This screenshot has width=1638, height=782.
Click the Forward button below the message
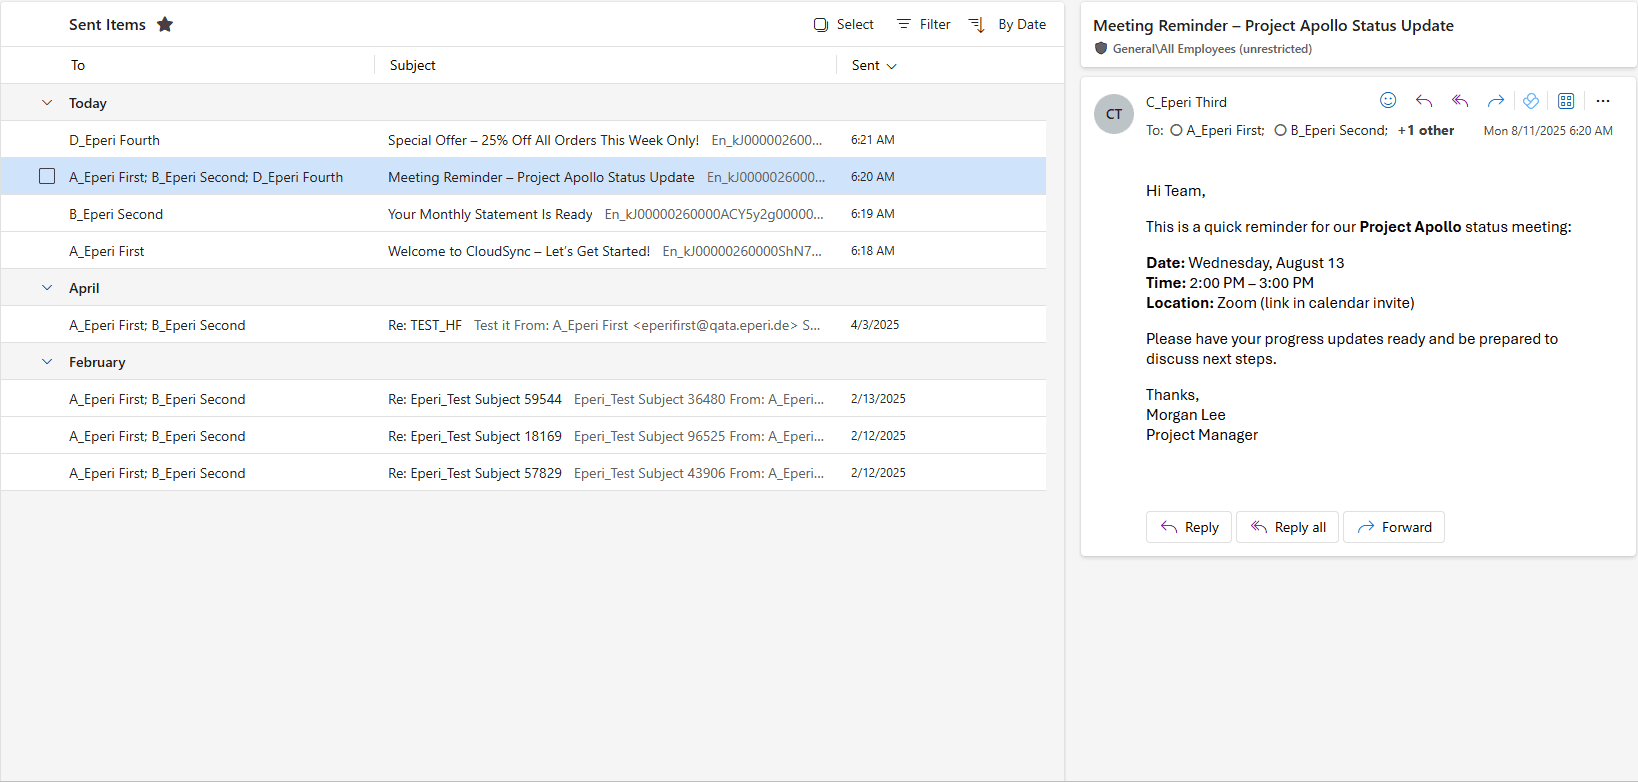[1394, 527]
